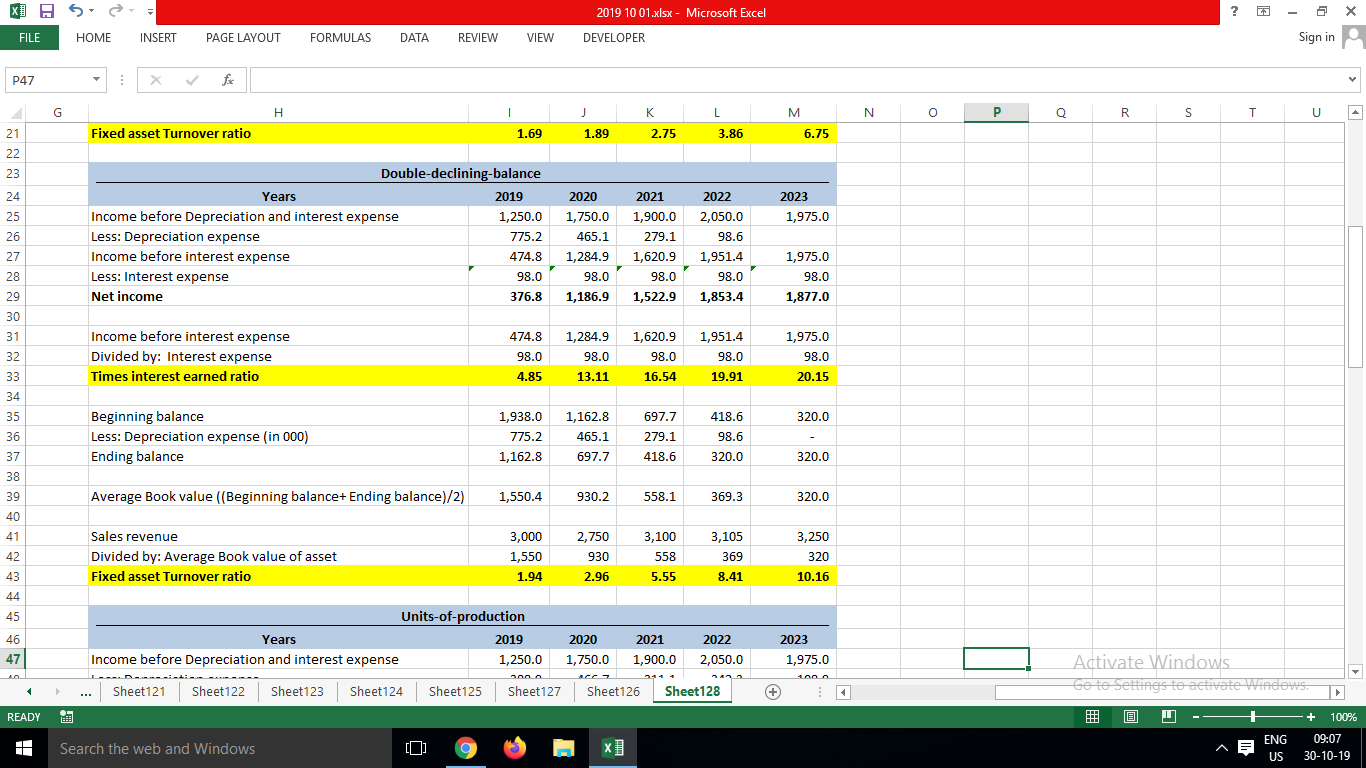The image size is (1366, 768).
Task: Switch to Page Layout view icon
Action: (x=1132, y=717)
